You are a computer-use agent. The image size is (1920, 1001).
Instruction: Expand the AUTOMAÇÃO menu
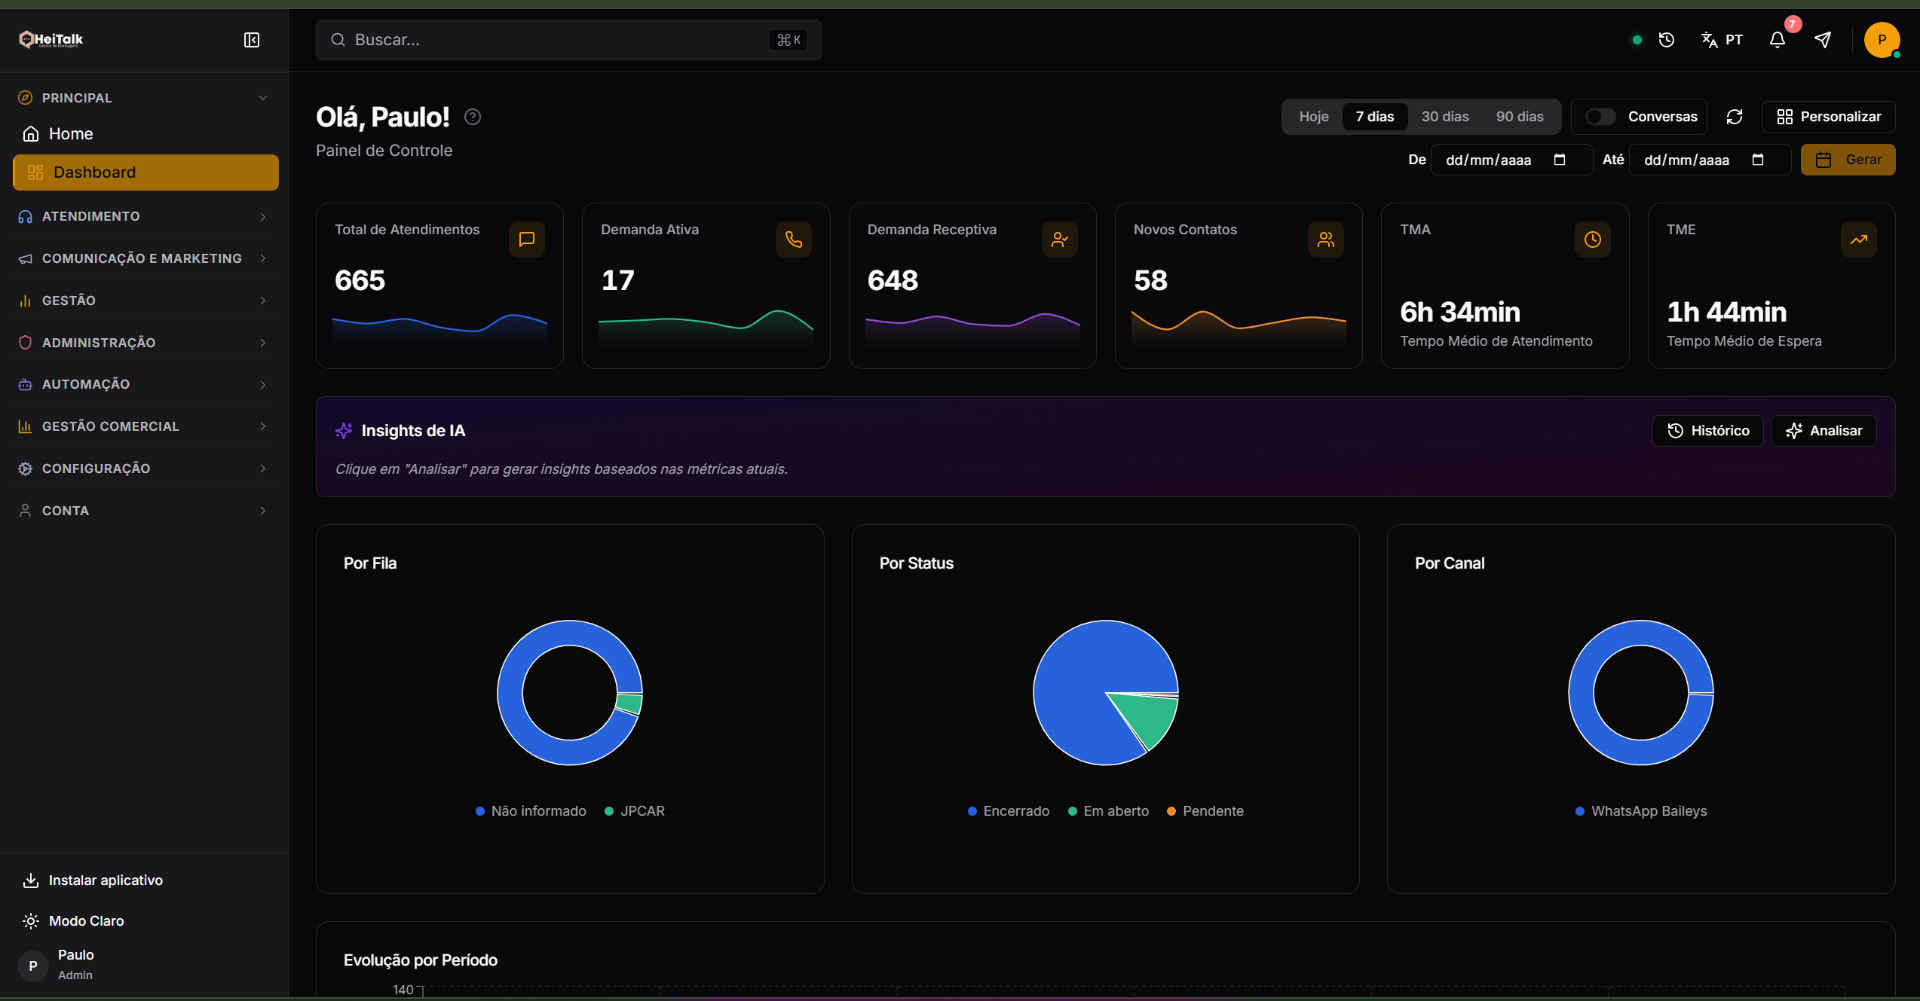145,384
